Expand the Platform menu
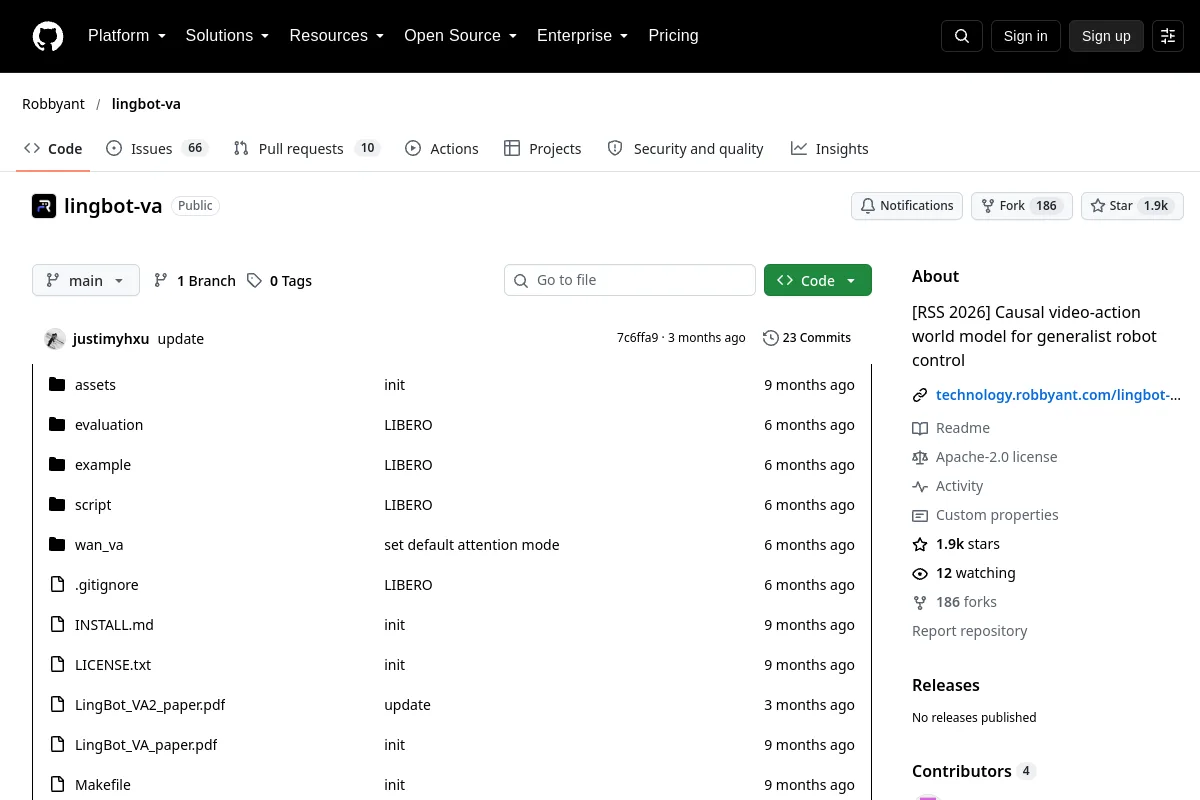 pyautogui.click(x=127, y=36)
